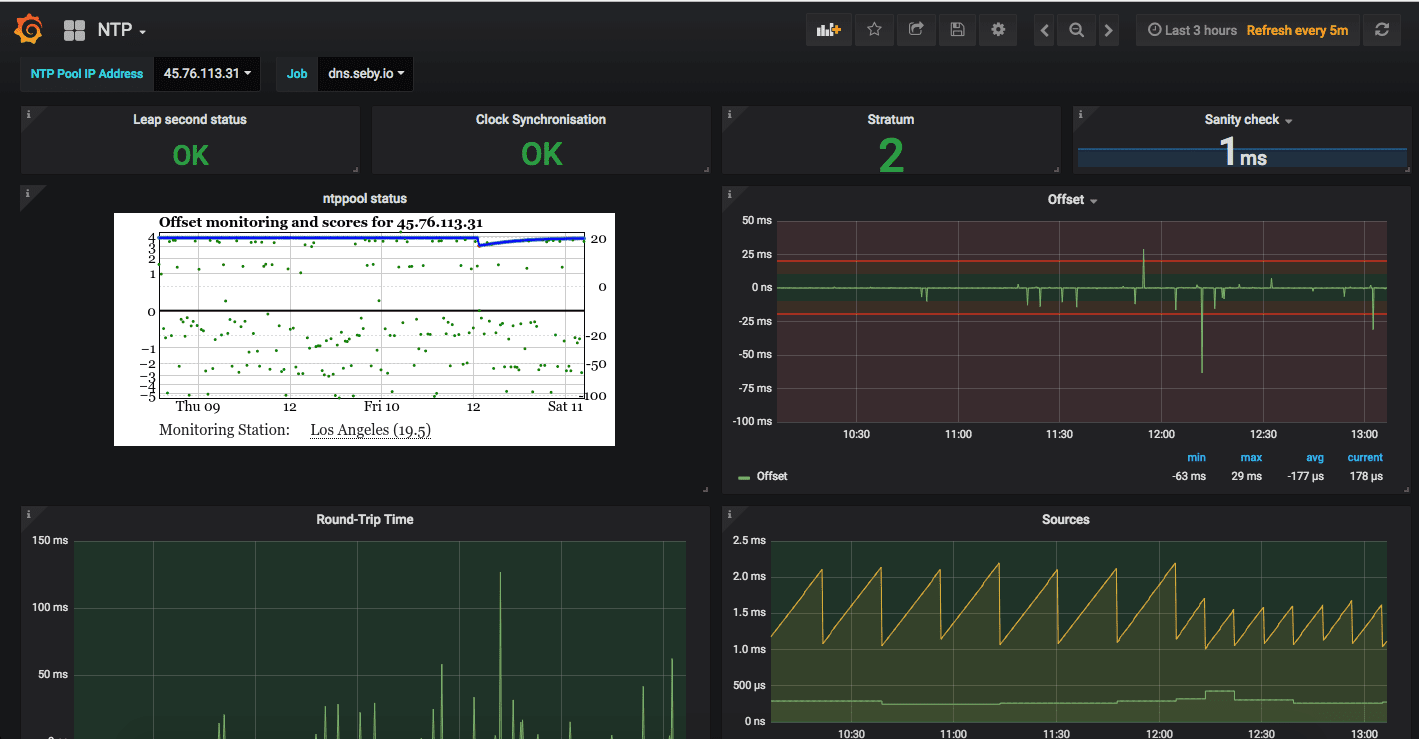
Task: Expand the Job dns.seby.io dropdown
Action: (x=365, y=74)
